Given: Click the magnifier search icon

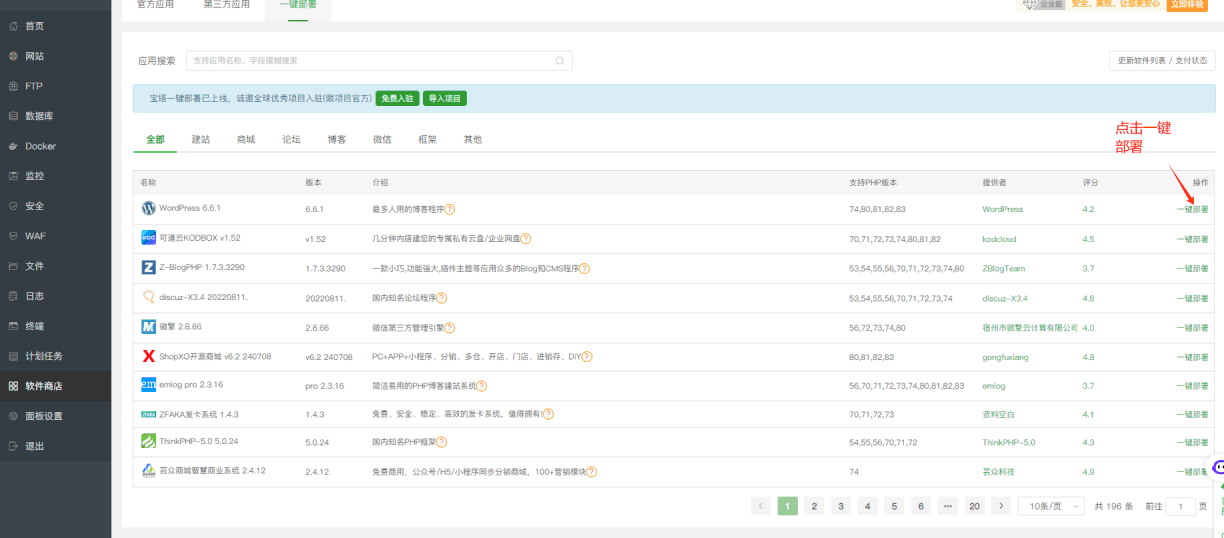Looking at the screenshot, I should coord(560,61).
